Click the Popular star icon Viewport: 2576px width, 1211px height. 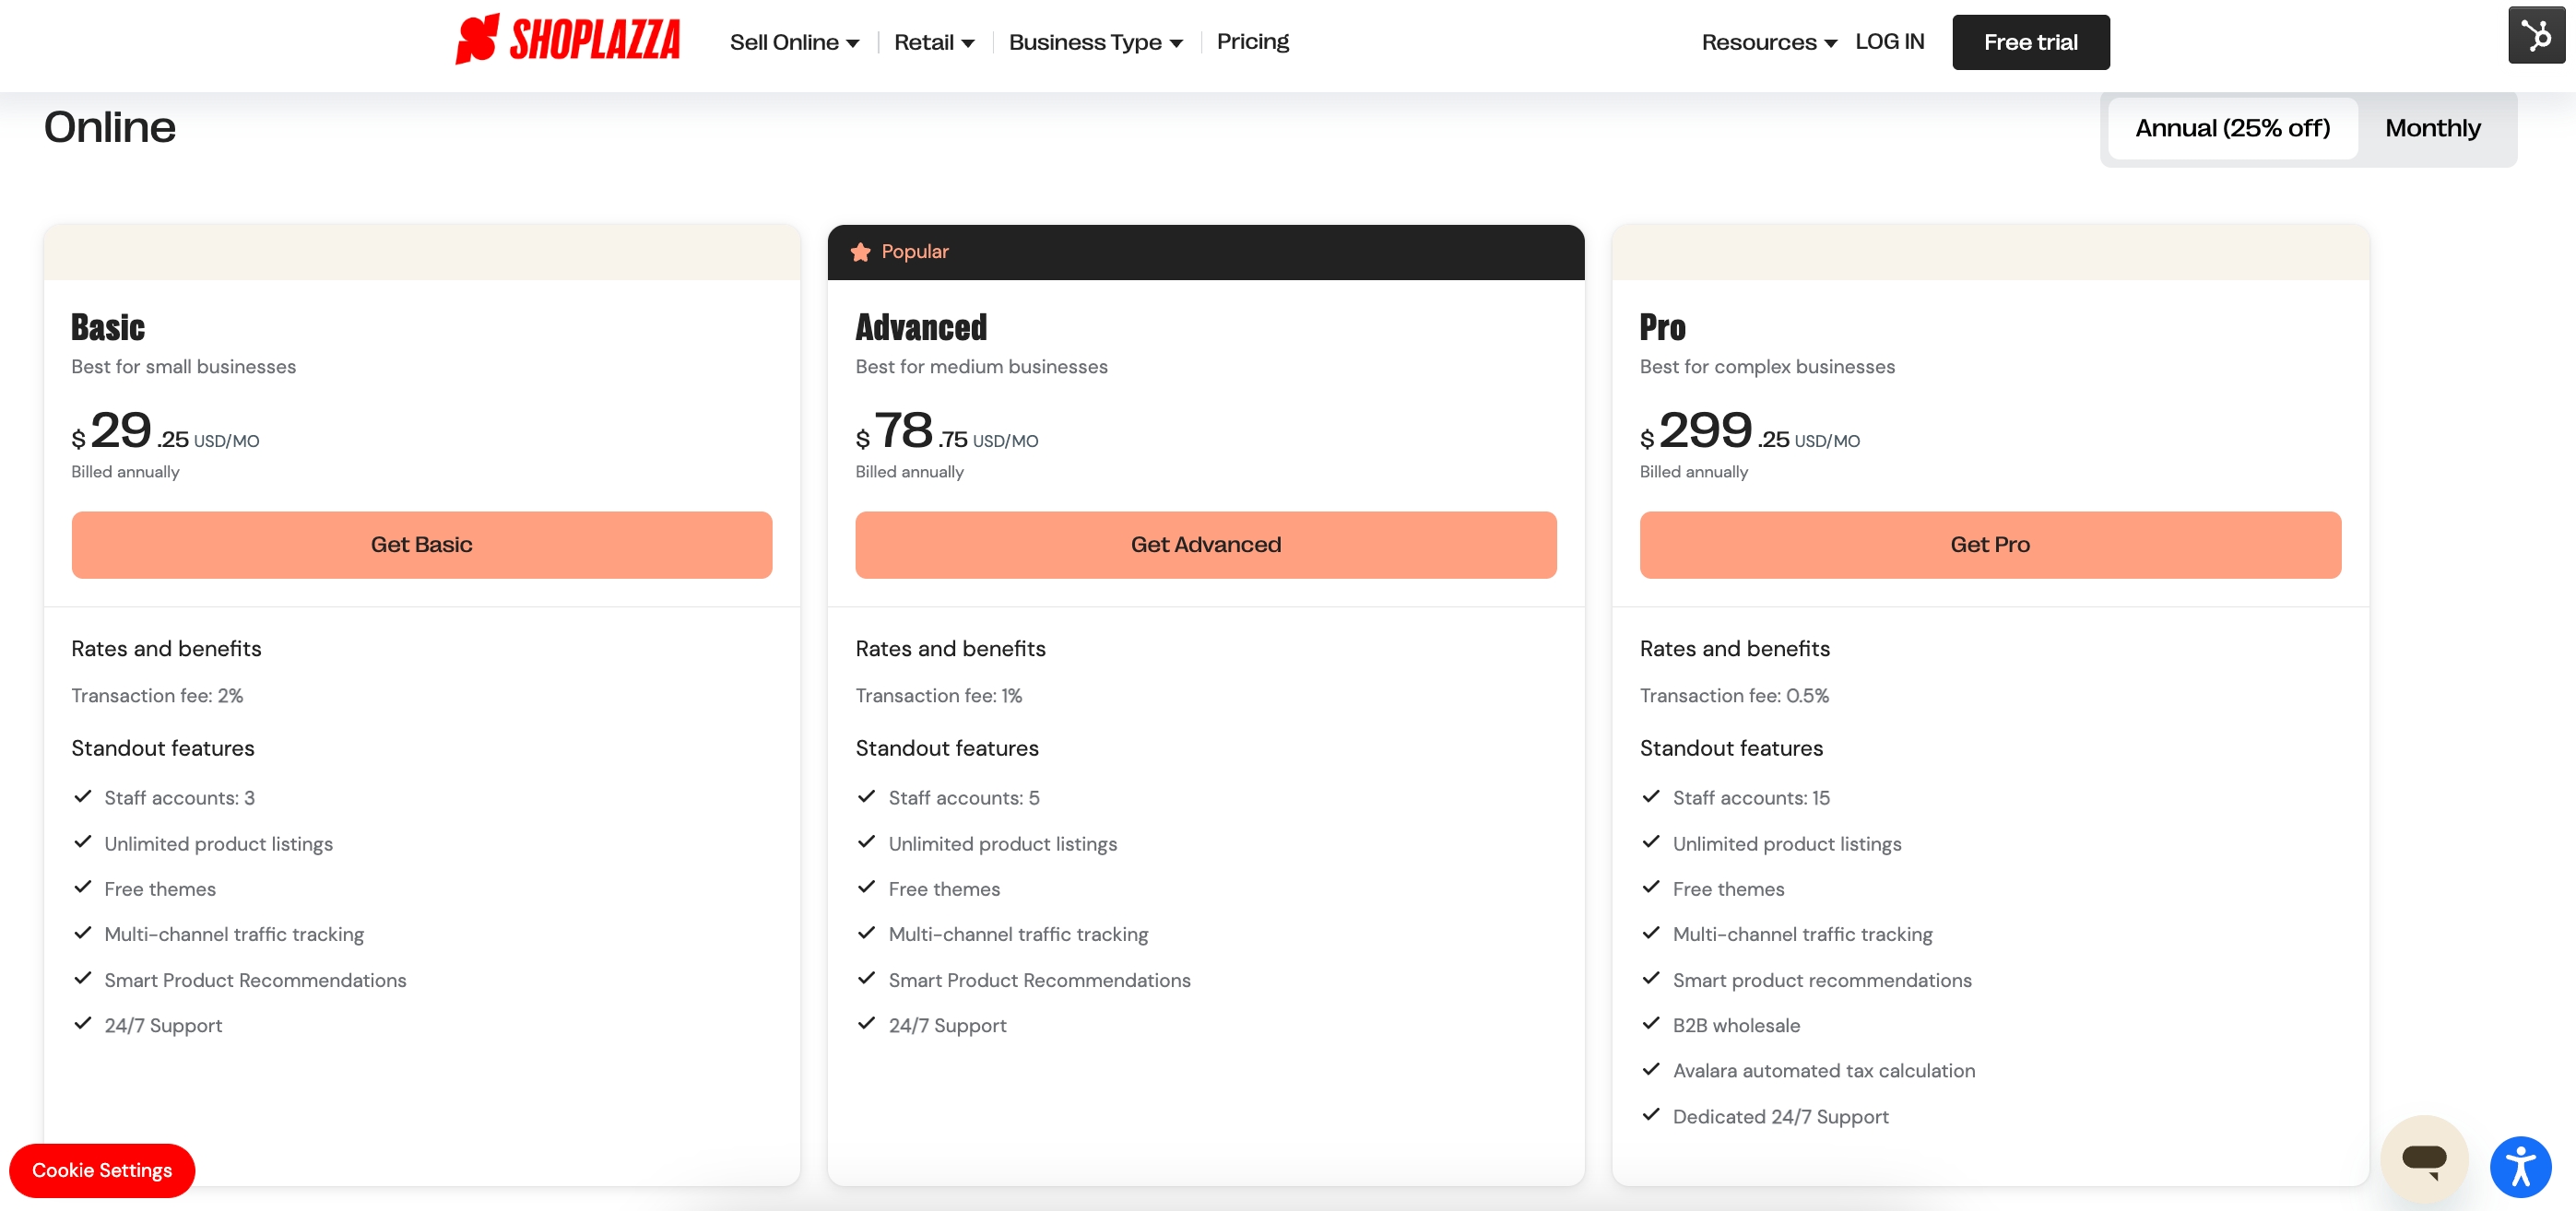pyautogui.click(x=860, y=252)
